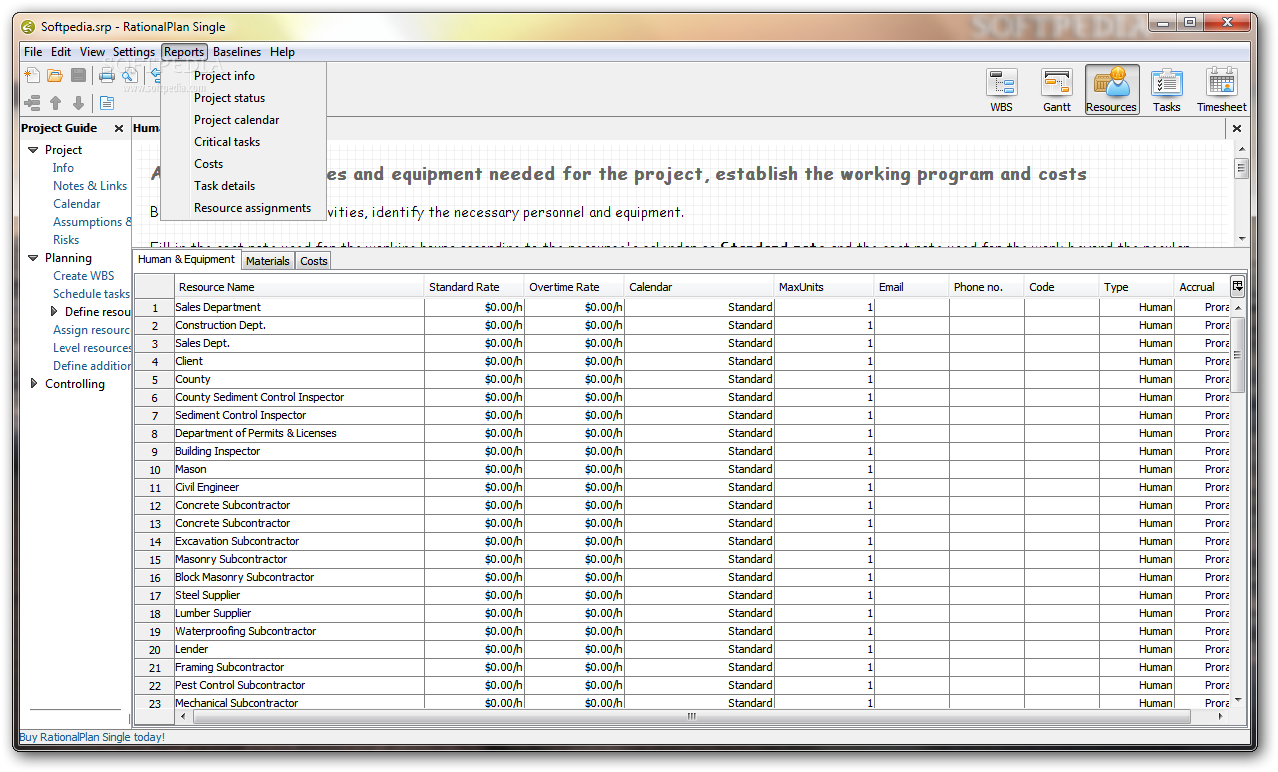The width and height of the screenshot is (1278, 772).
Task: Click the Calendar column header
Action: pos(699,287)
